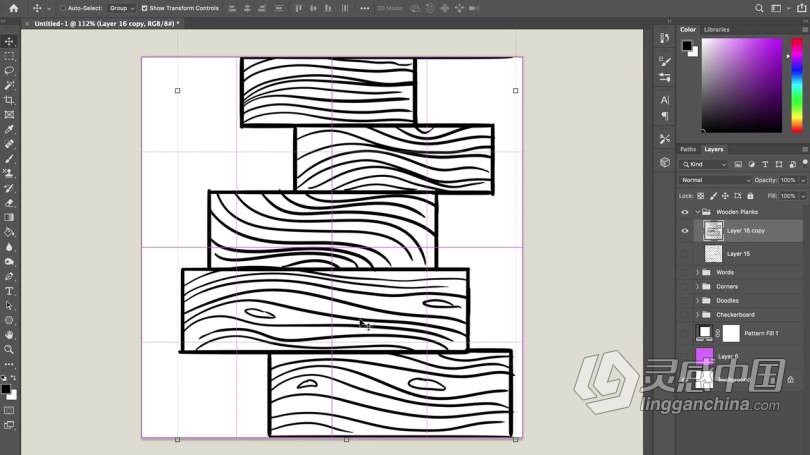Show the Checkerboard group
Viewport: 810px width, 455px height.
pos(685,315)
